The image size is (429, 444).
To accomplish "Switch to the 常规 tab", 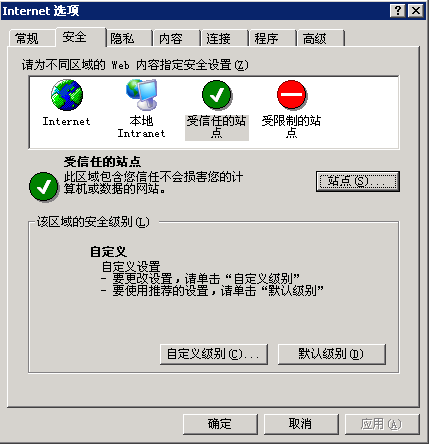I will point(32,38).
